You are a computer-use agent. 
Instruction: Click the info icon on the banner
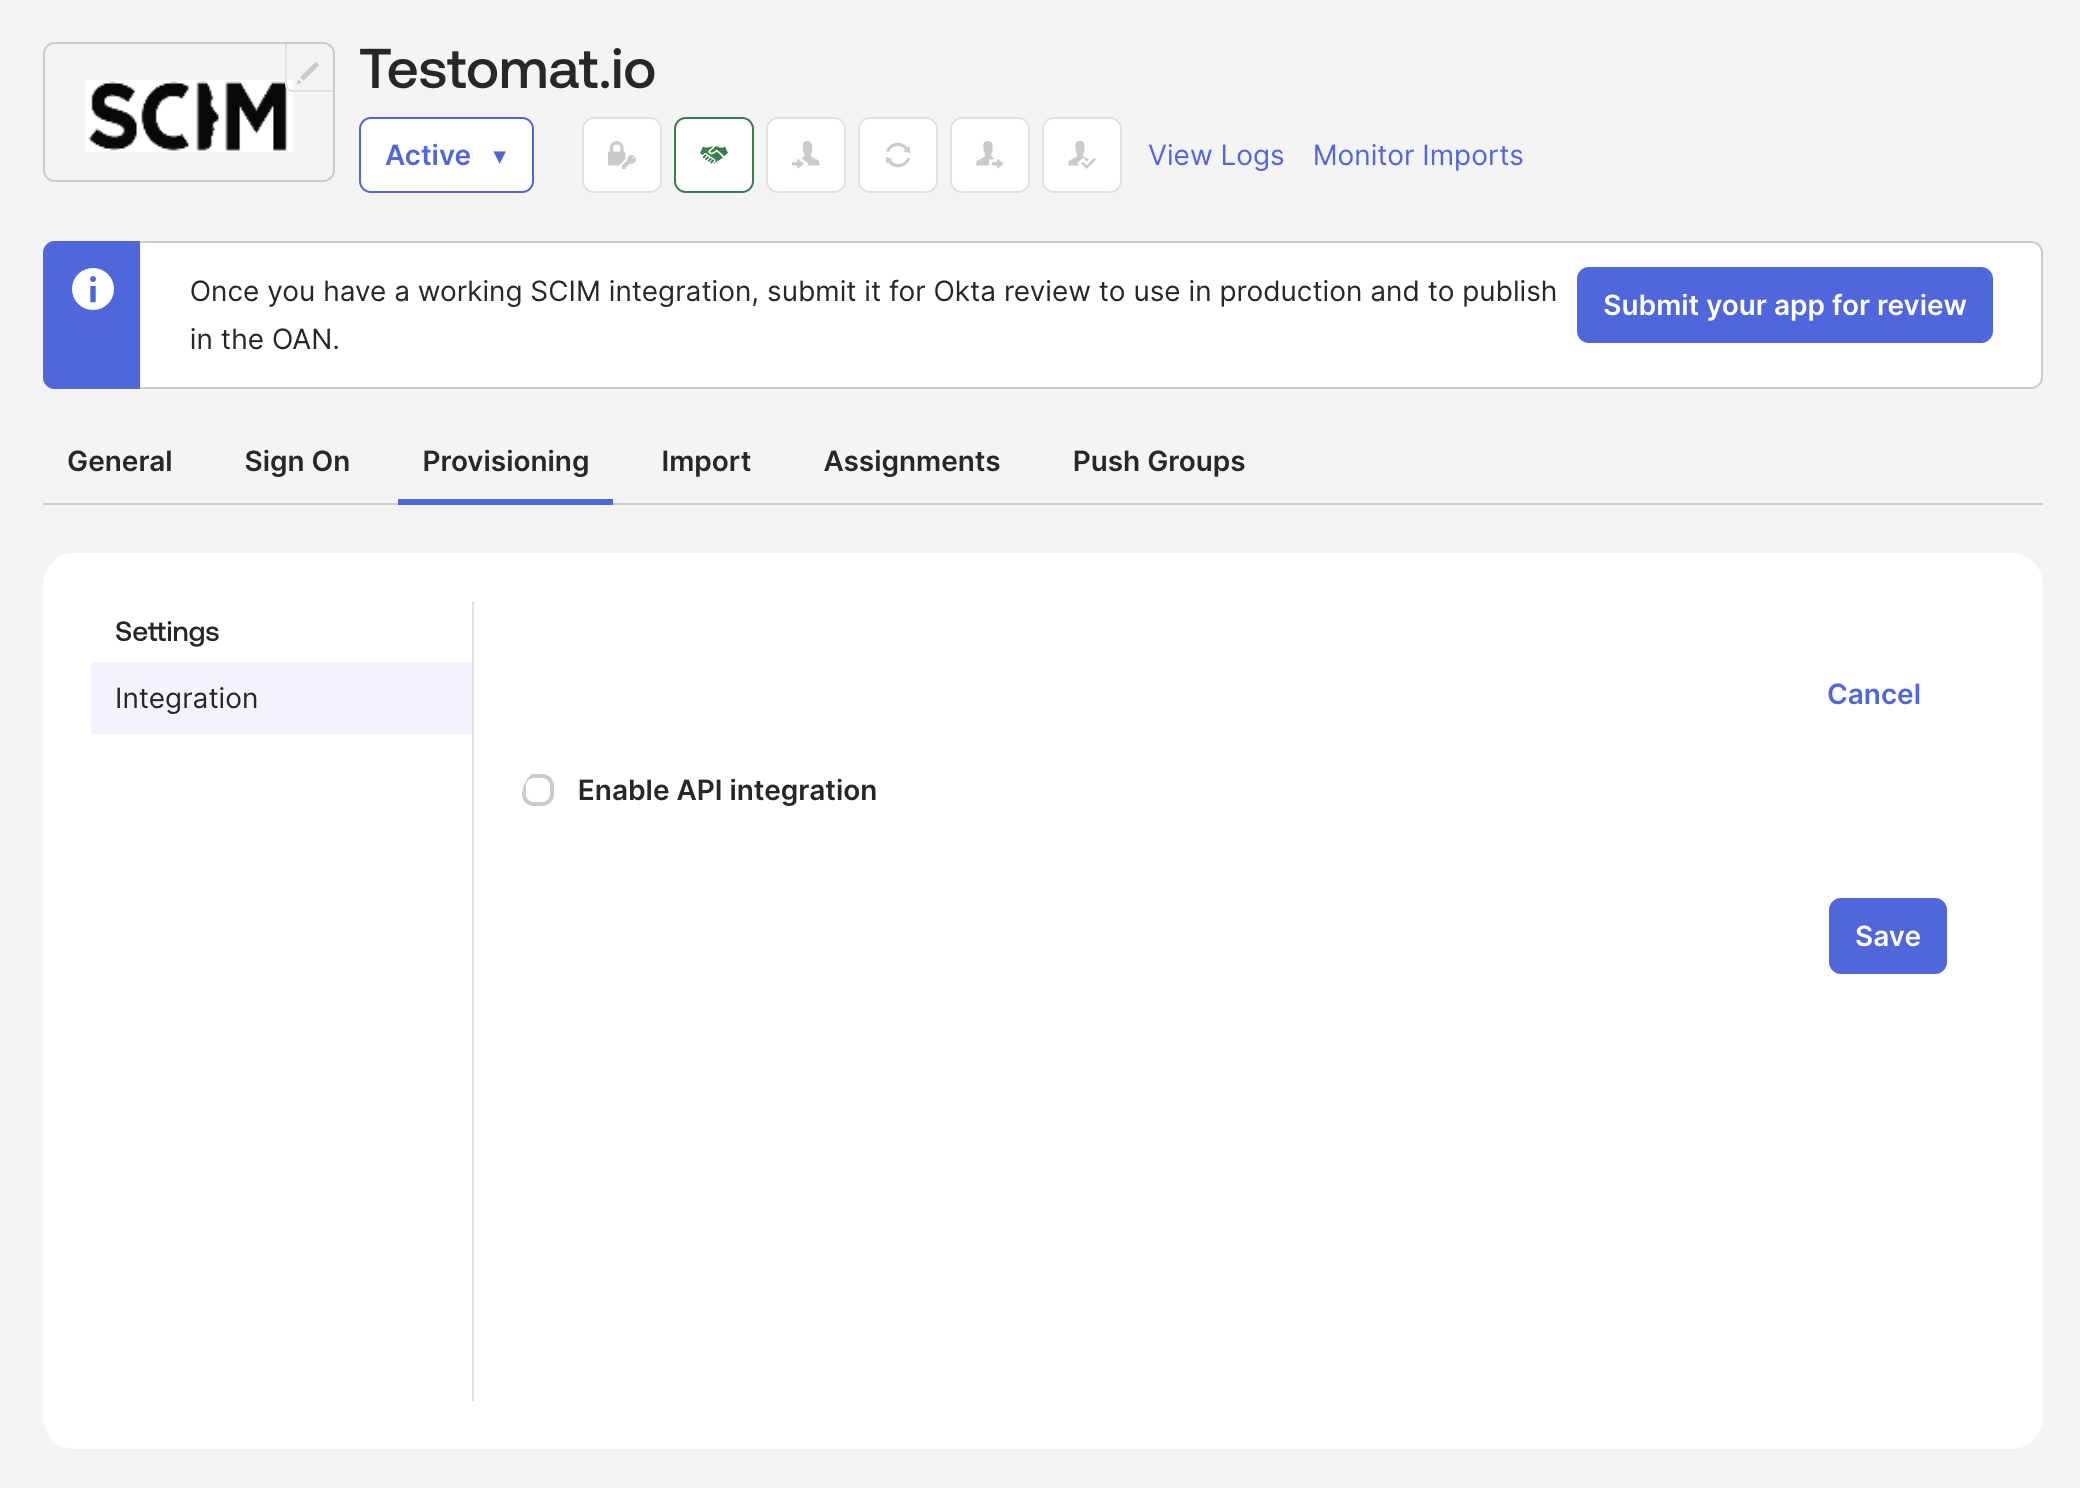pyautogui.click(x=91, y=290)
